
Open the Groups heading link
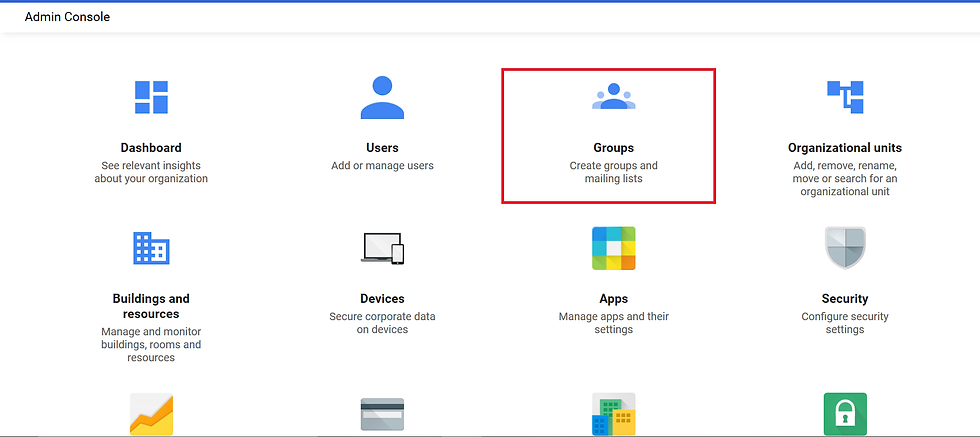613,148
